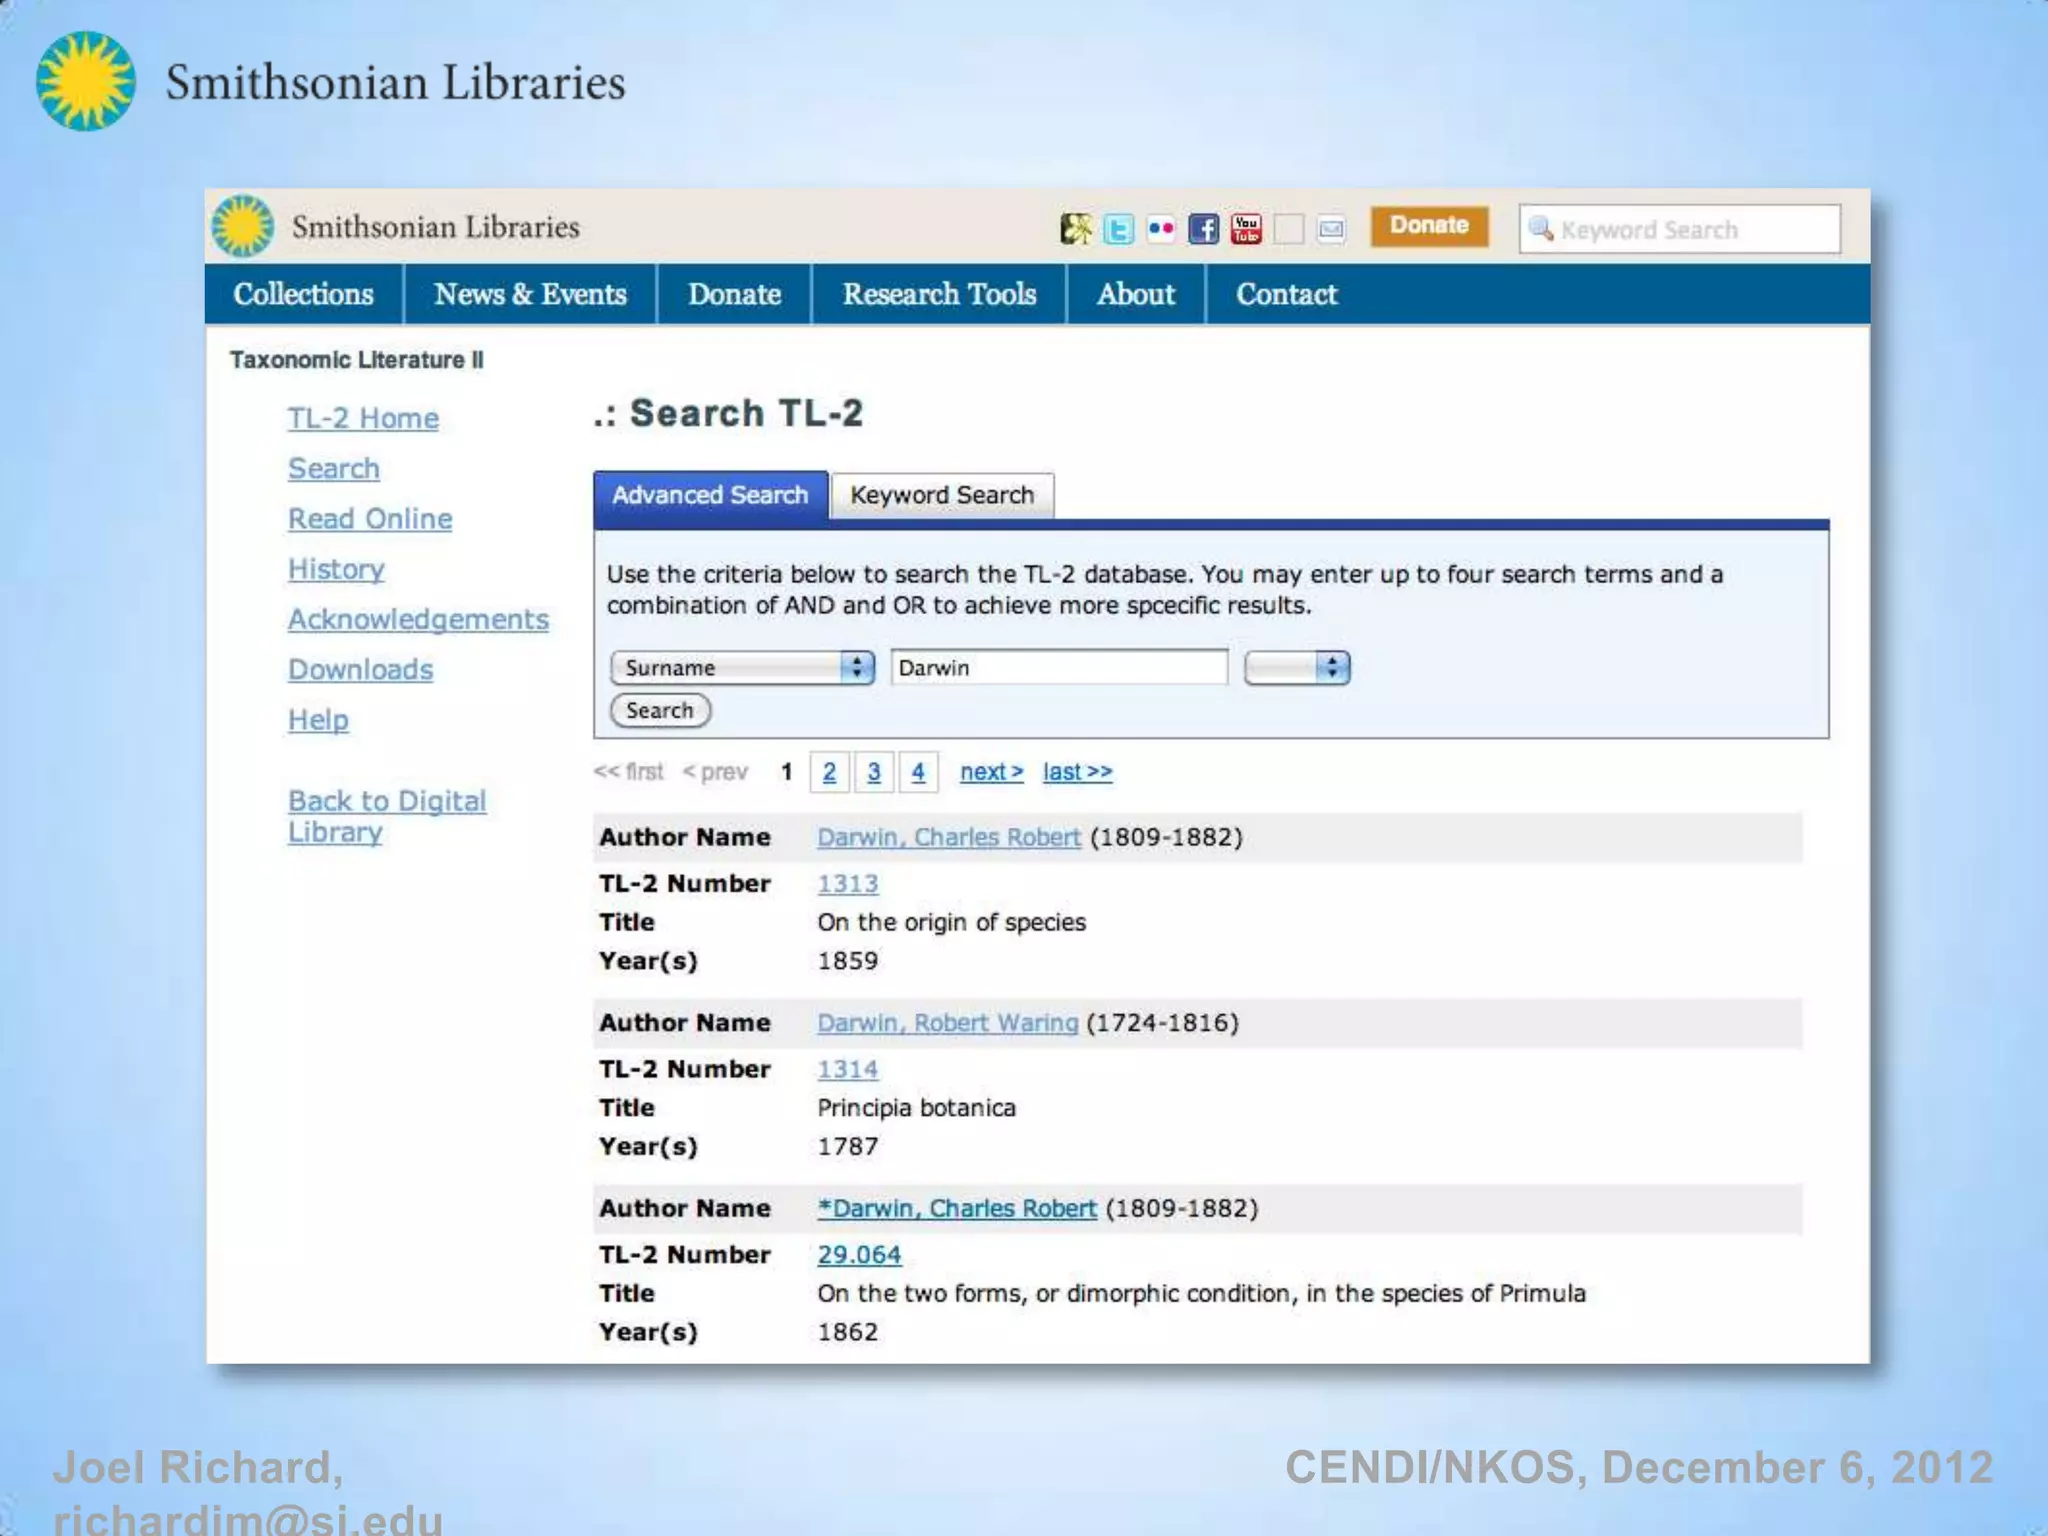Open the Facebook page icon
The height and width of the screenshot is (1536, 2048).
pos(1203,229)
